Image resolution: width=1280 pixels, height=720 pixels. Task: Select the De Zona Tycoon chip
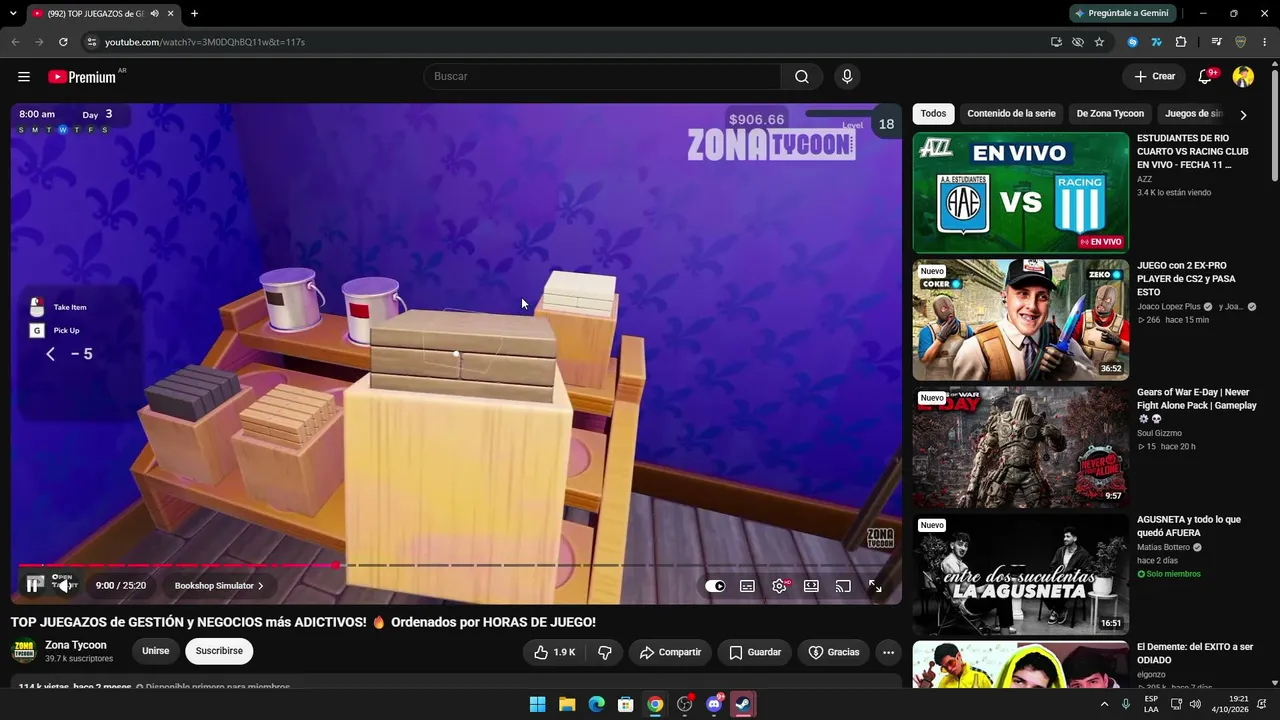[x=1110, y=114]
